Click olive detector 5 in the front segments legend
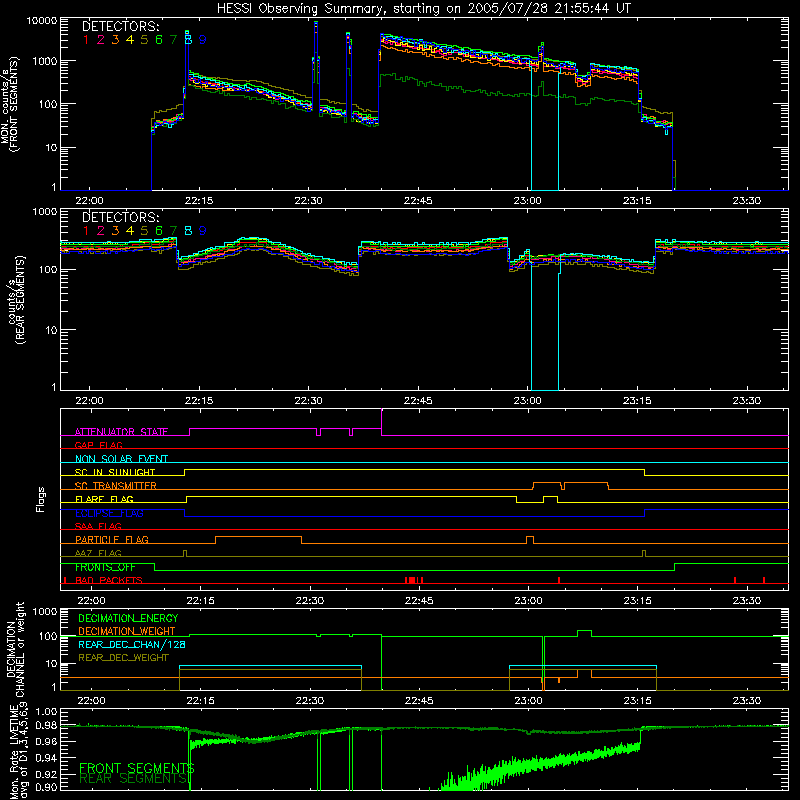This screenshot has width=800, height=800. (144, 40)
